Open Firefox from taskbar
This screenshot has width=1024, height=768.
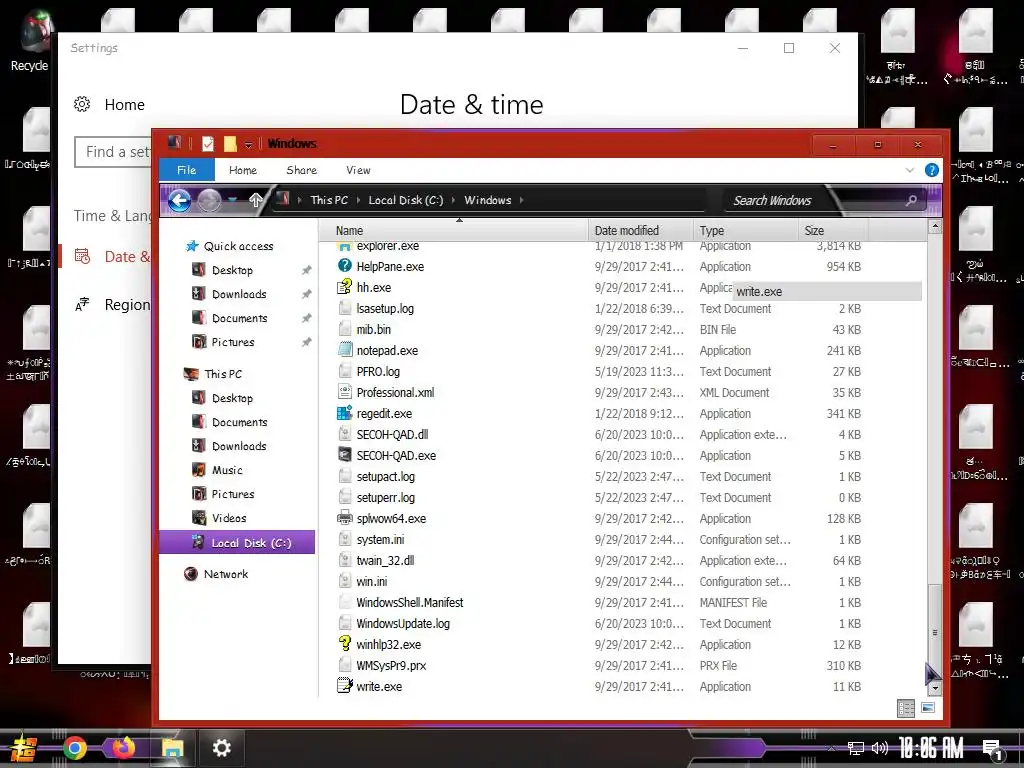coord(123,747)
